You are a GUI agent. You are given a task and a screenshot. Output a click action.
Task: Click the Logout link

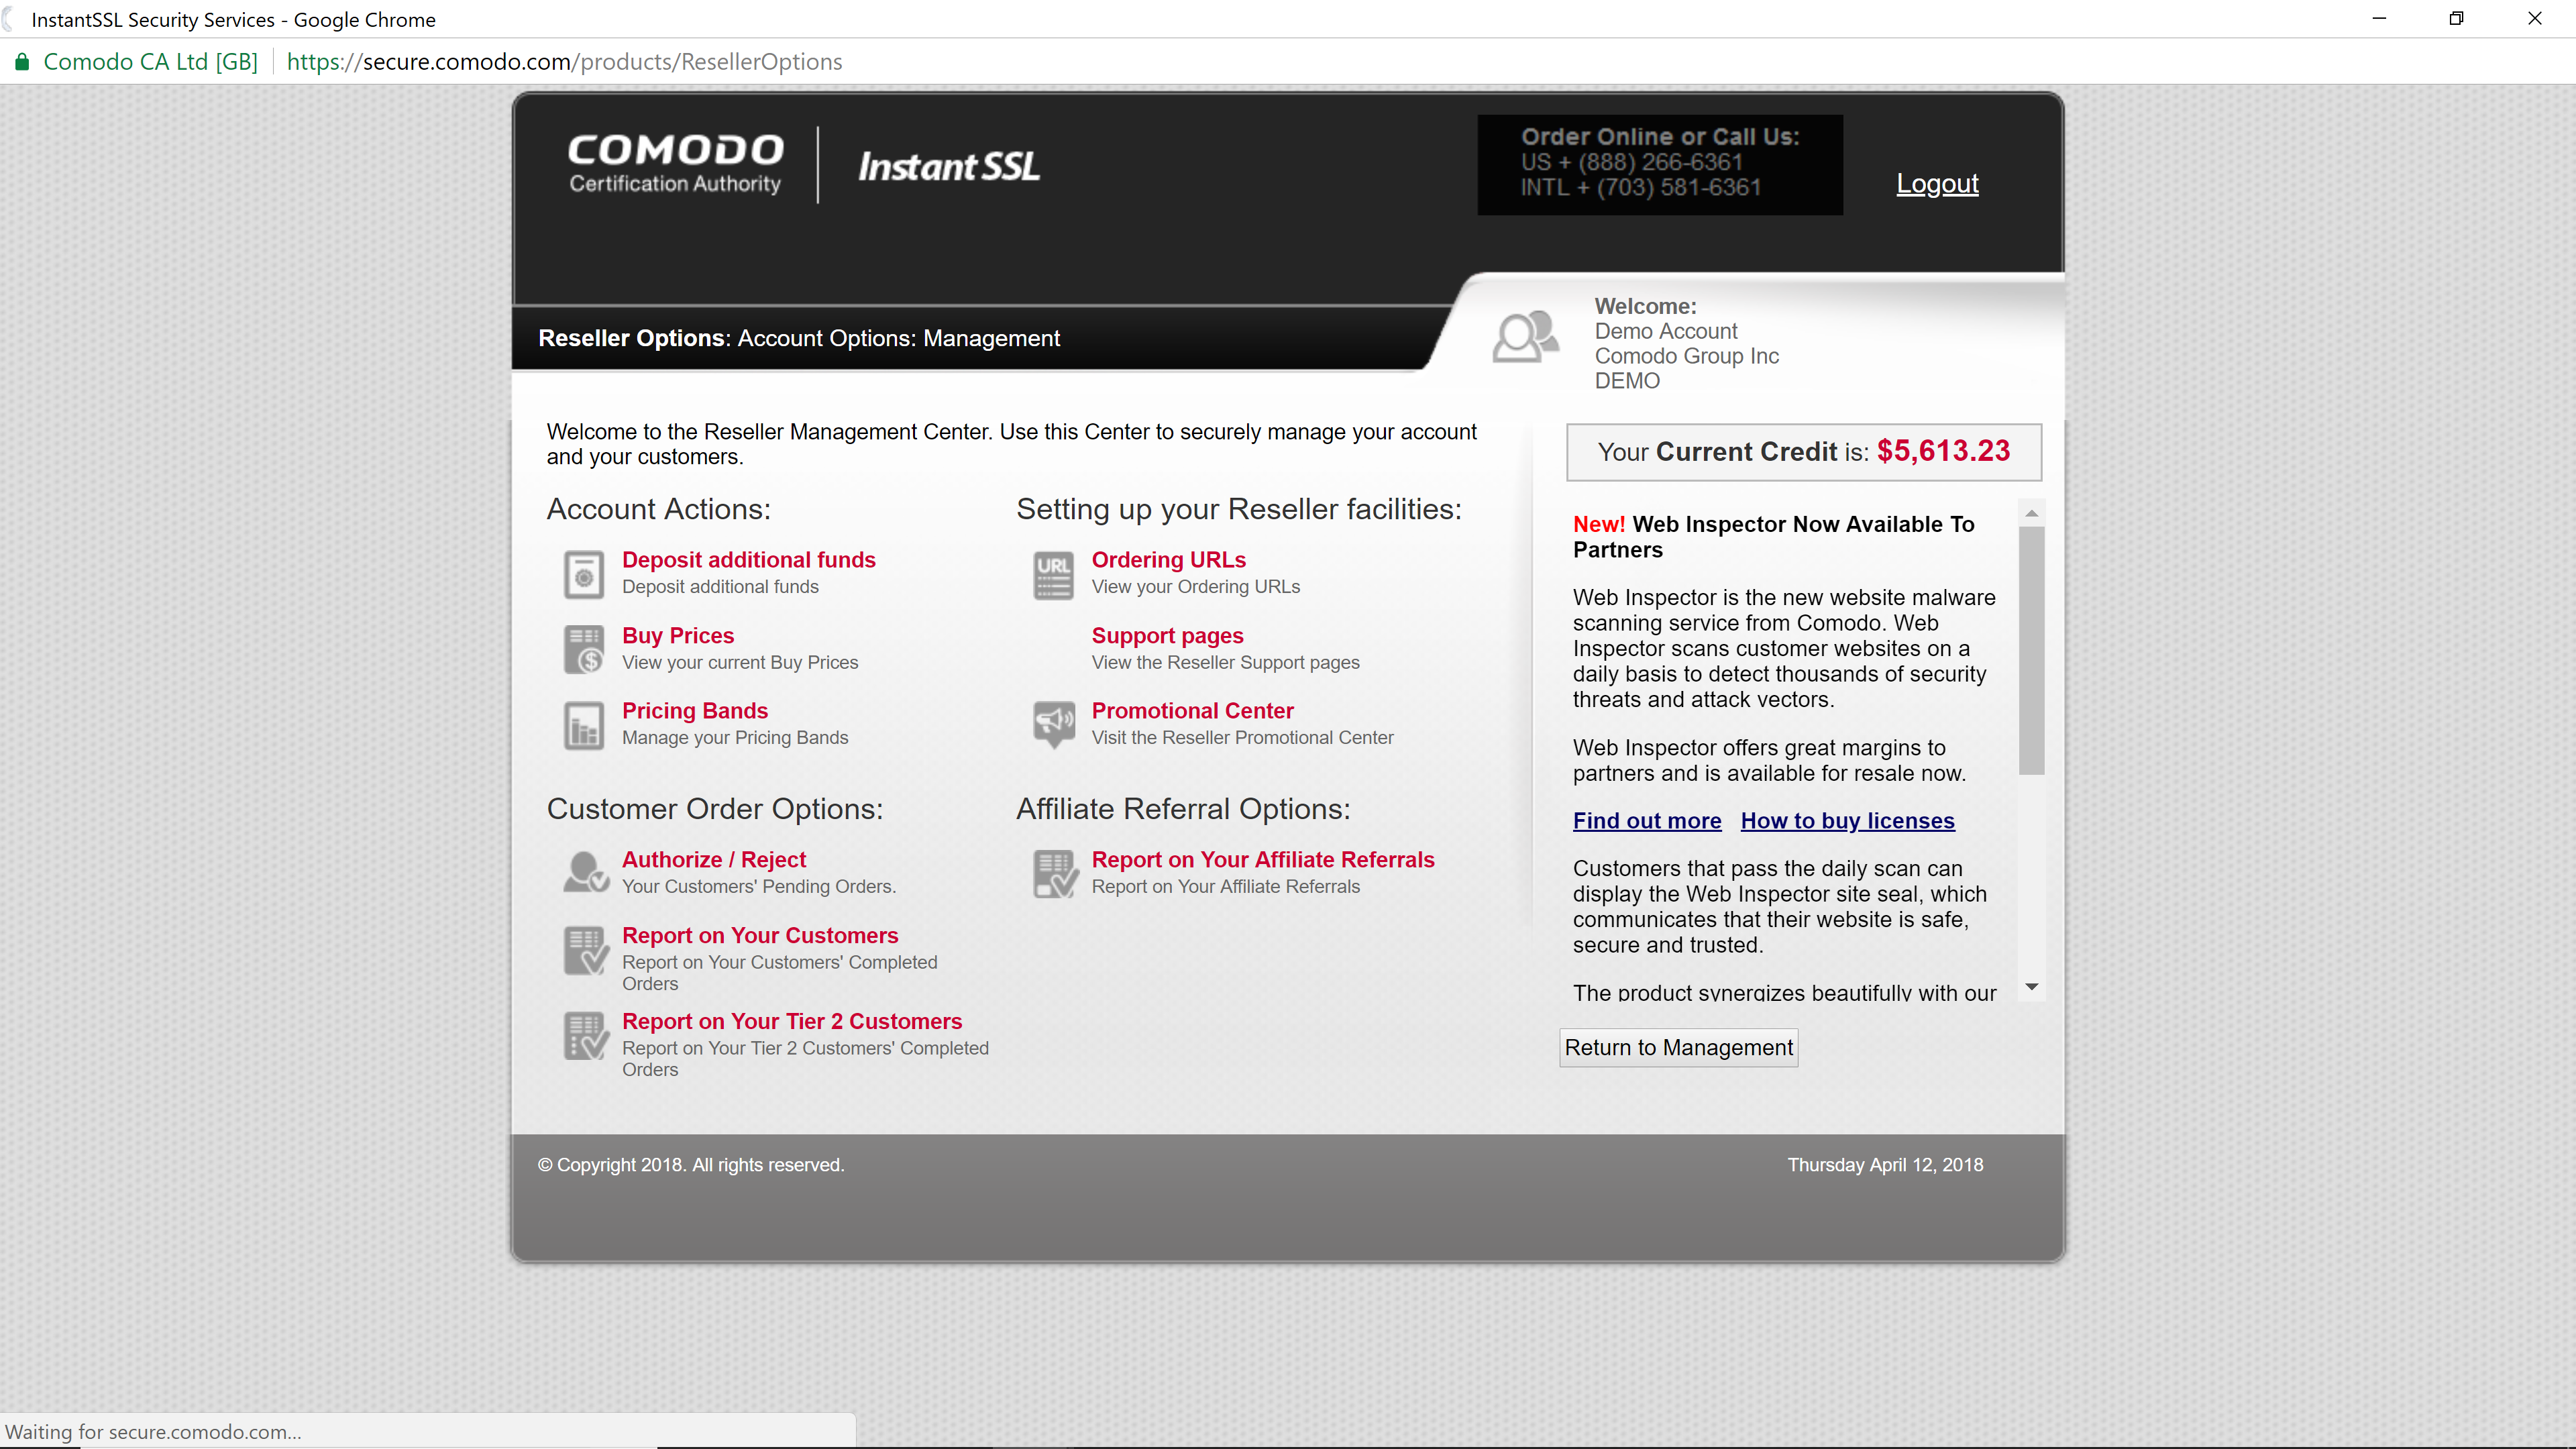tap(1937, 184)
